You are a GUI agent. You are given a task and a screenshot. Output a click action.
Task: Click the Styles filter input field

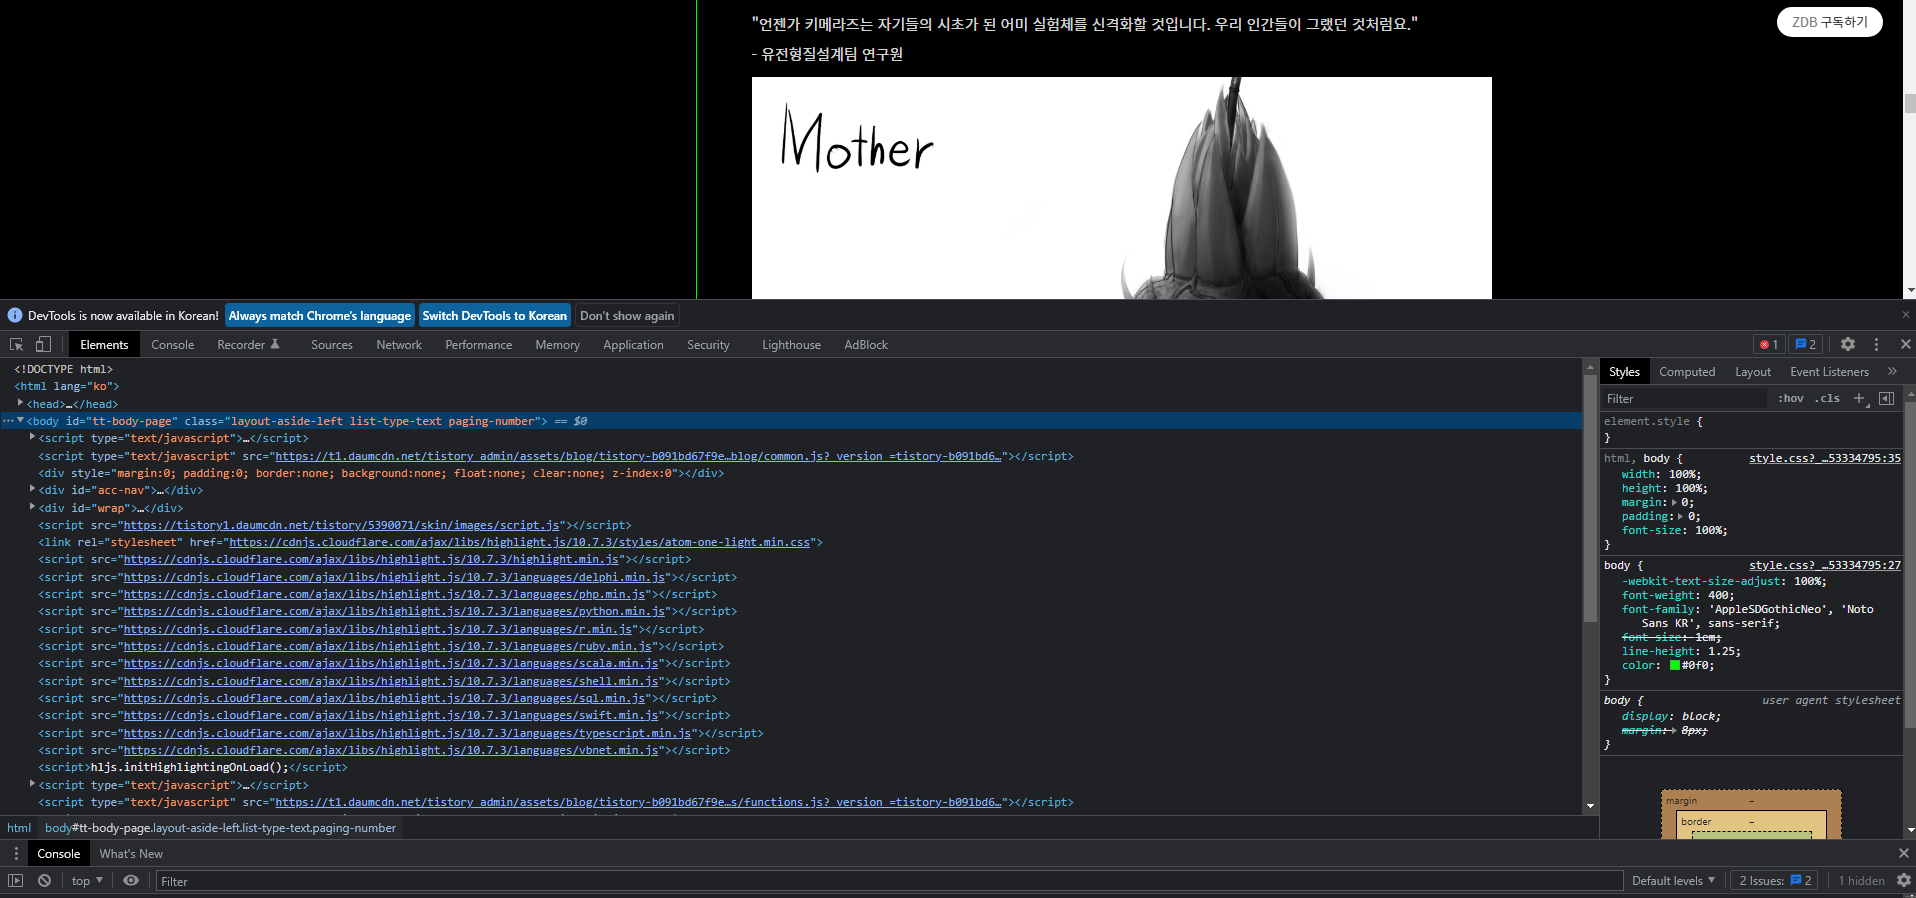pos(1685,398)
